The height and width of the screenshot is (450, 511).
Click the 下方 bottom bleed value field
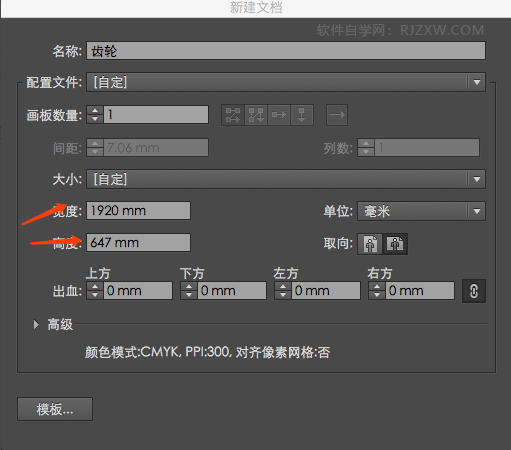(x=232, y=291)
